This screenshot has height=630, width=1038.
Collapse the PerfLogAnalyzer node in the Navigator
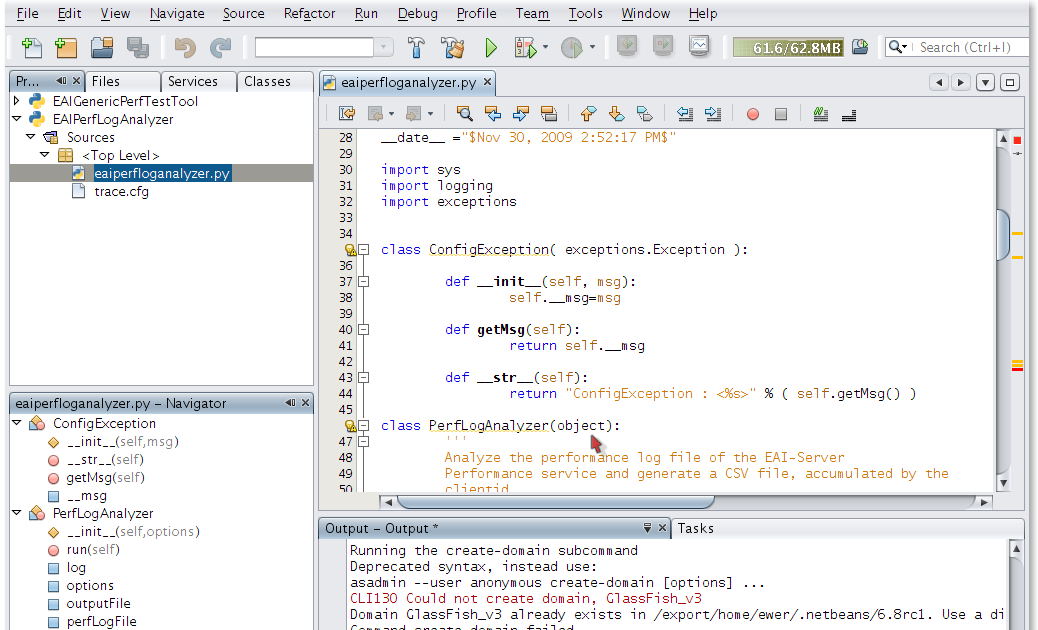click(15, 513)
